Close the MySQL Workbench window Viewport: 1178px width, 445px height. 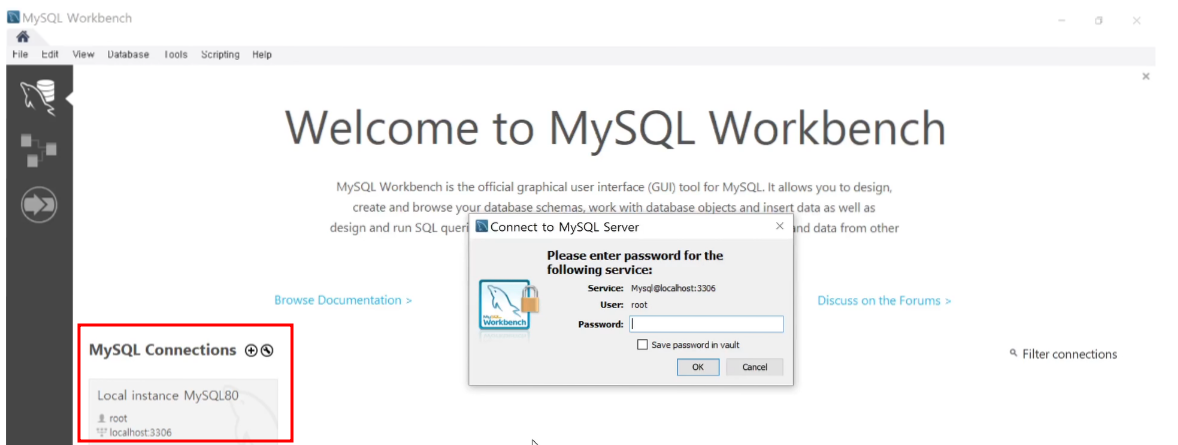coord(1137,20)
